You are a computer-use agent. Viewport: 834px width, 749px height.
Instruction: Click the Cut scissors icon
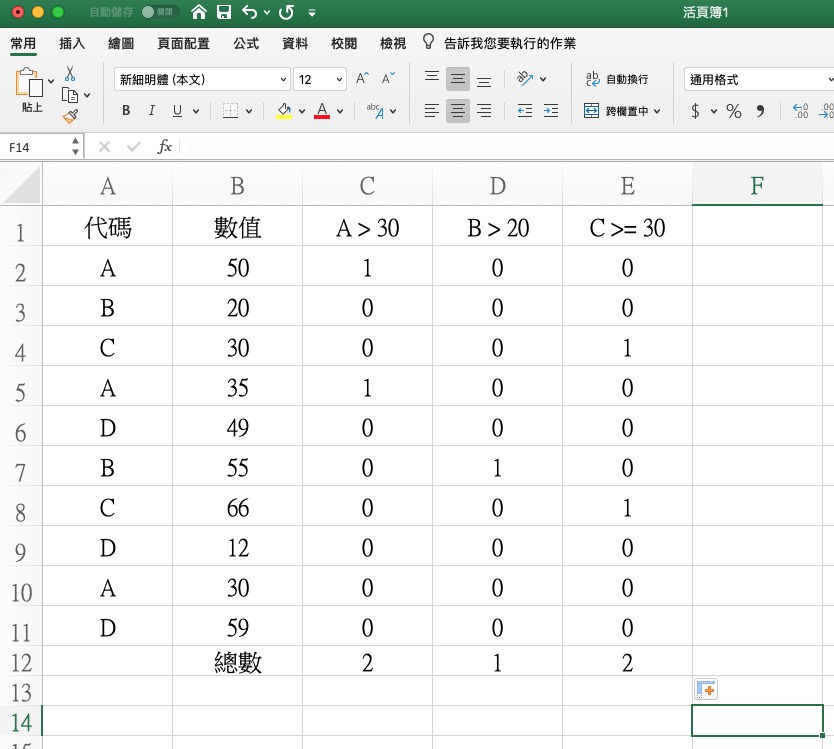pos(70,74)
